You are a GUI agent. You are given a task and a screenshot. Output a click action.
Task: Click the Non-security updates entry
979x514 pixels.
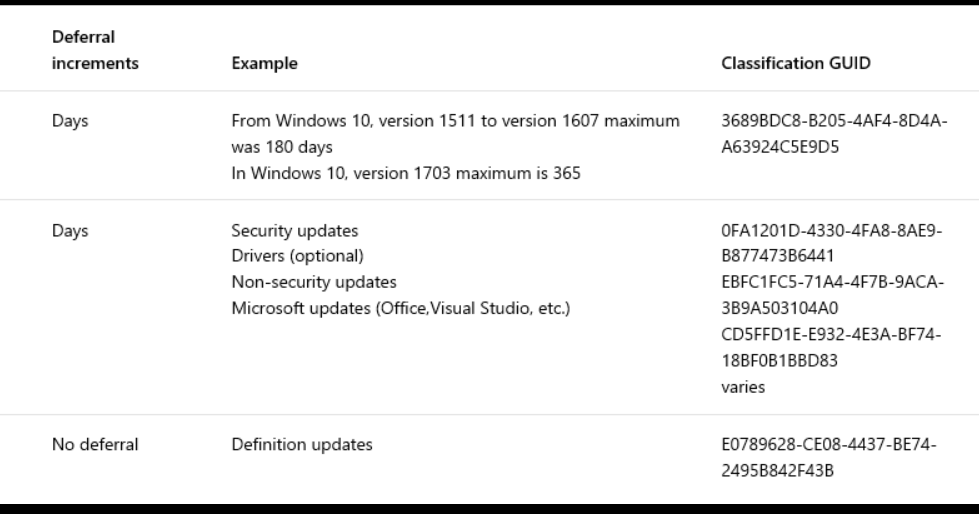pyautogui.click(x=314, y=282)
